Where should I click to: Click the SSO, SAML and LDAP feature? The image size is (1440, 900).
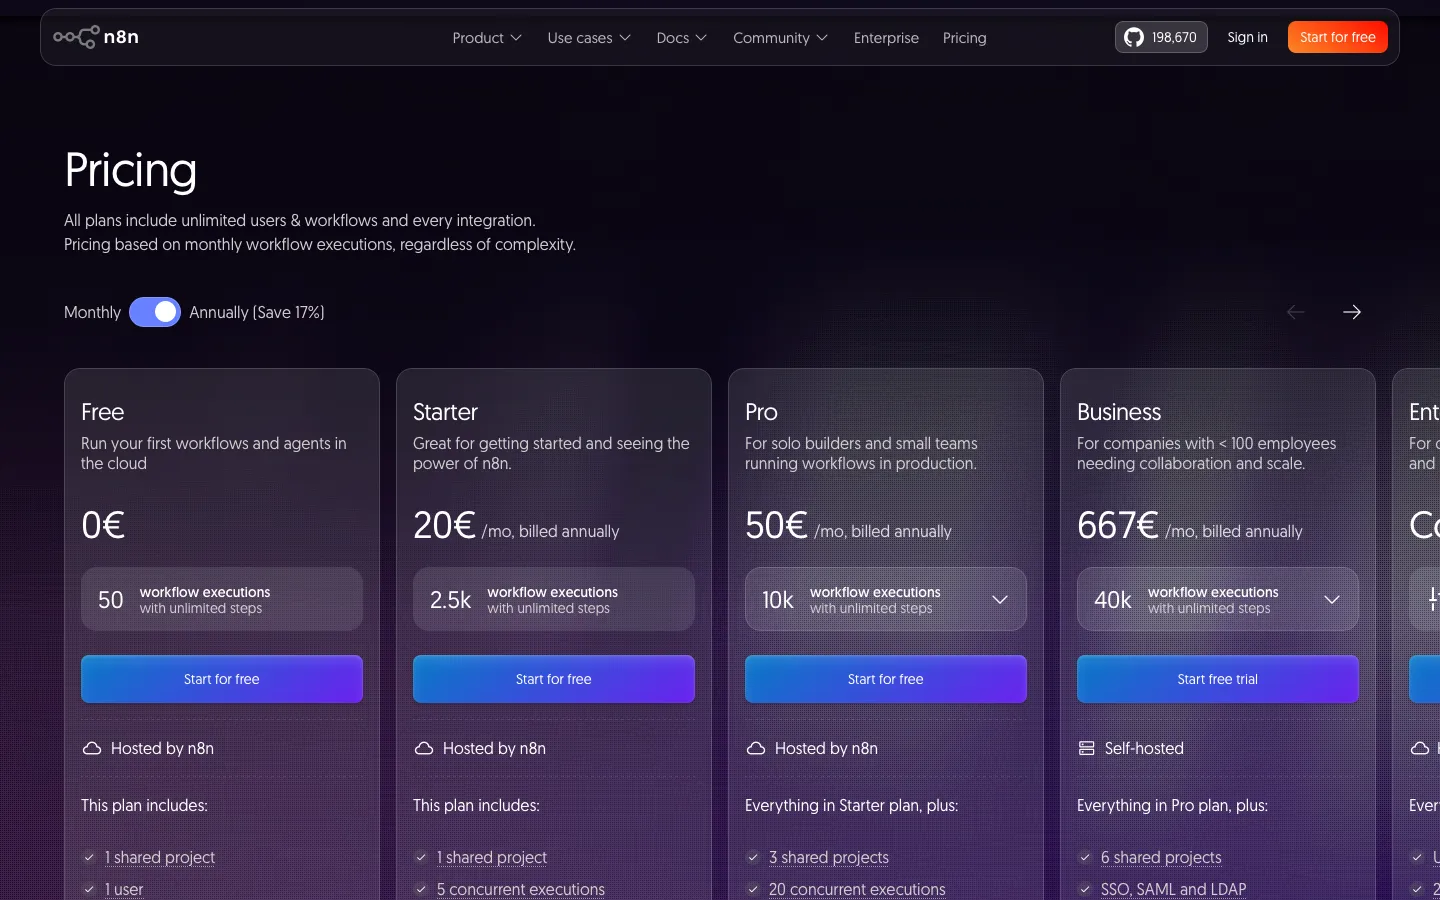[x=1174, y=889]
